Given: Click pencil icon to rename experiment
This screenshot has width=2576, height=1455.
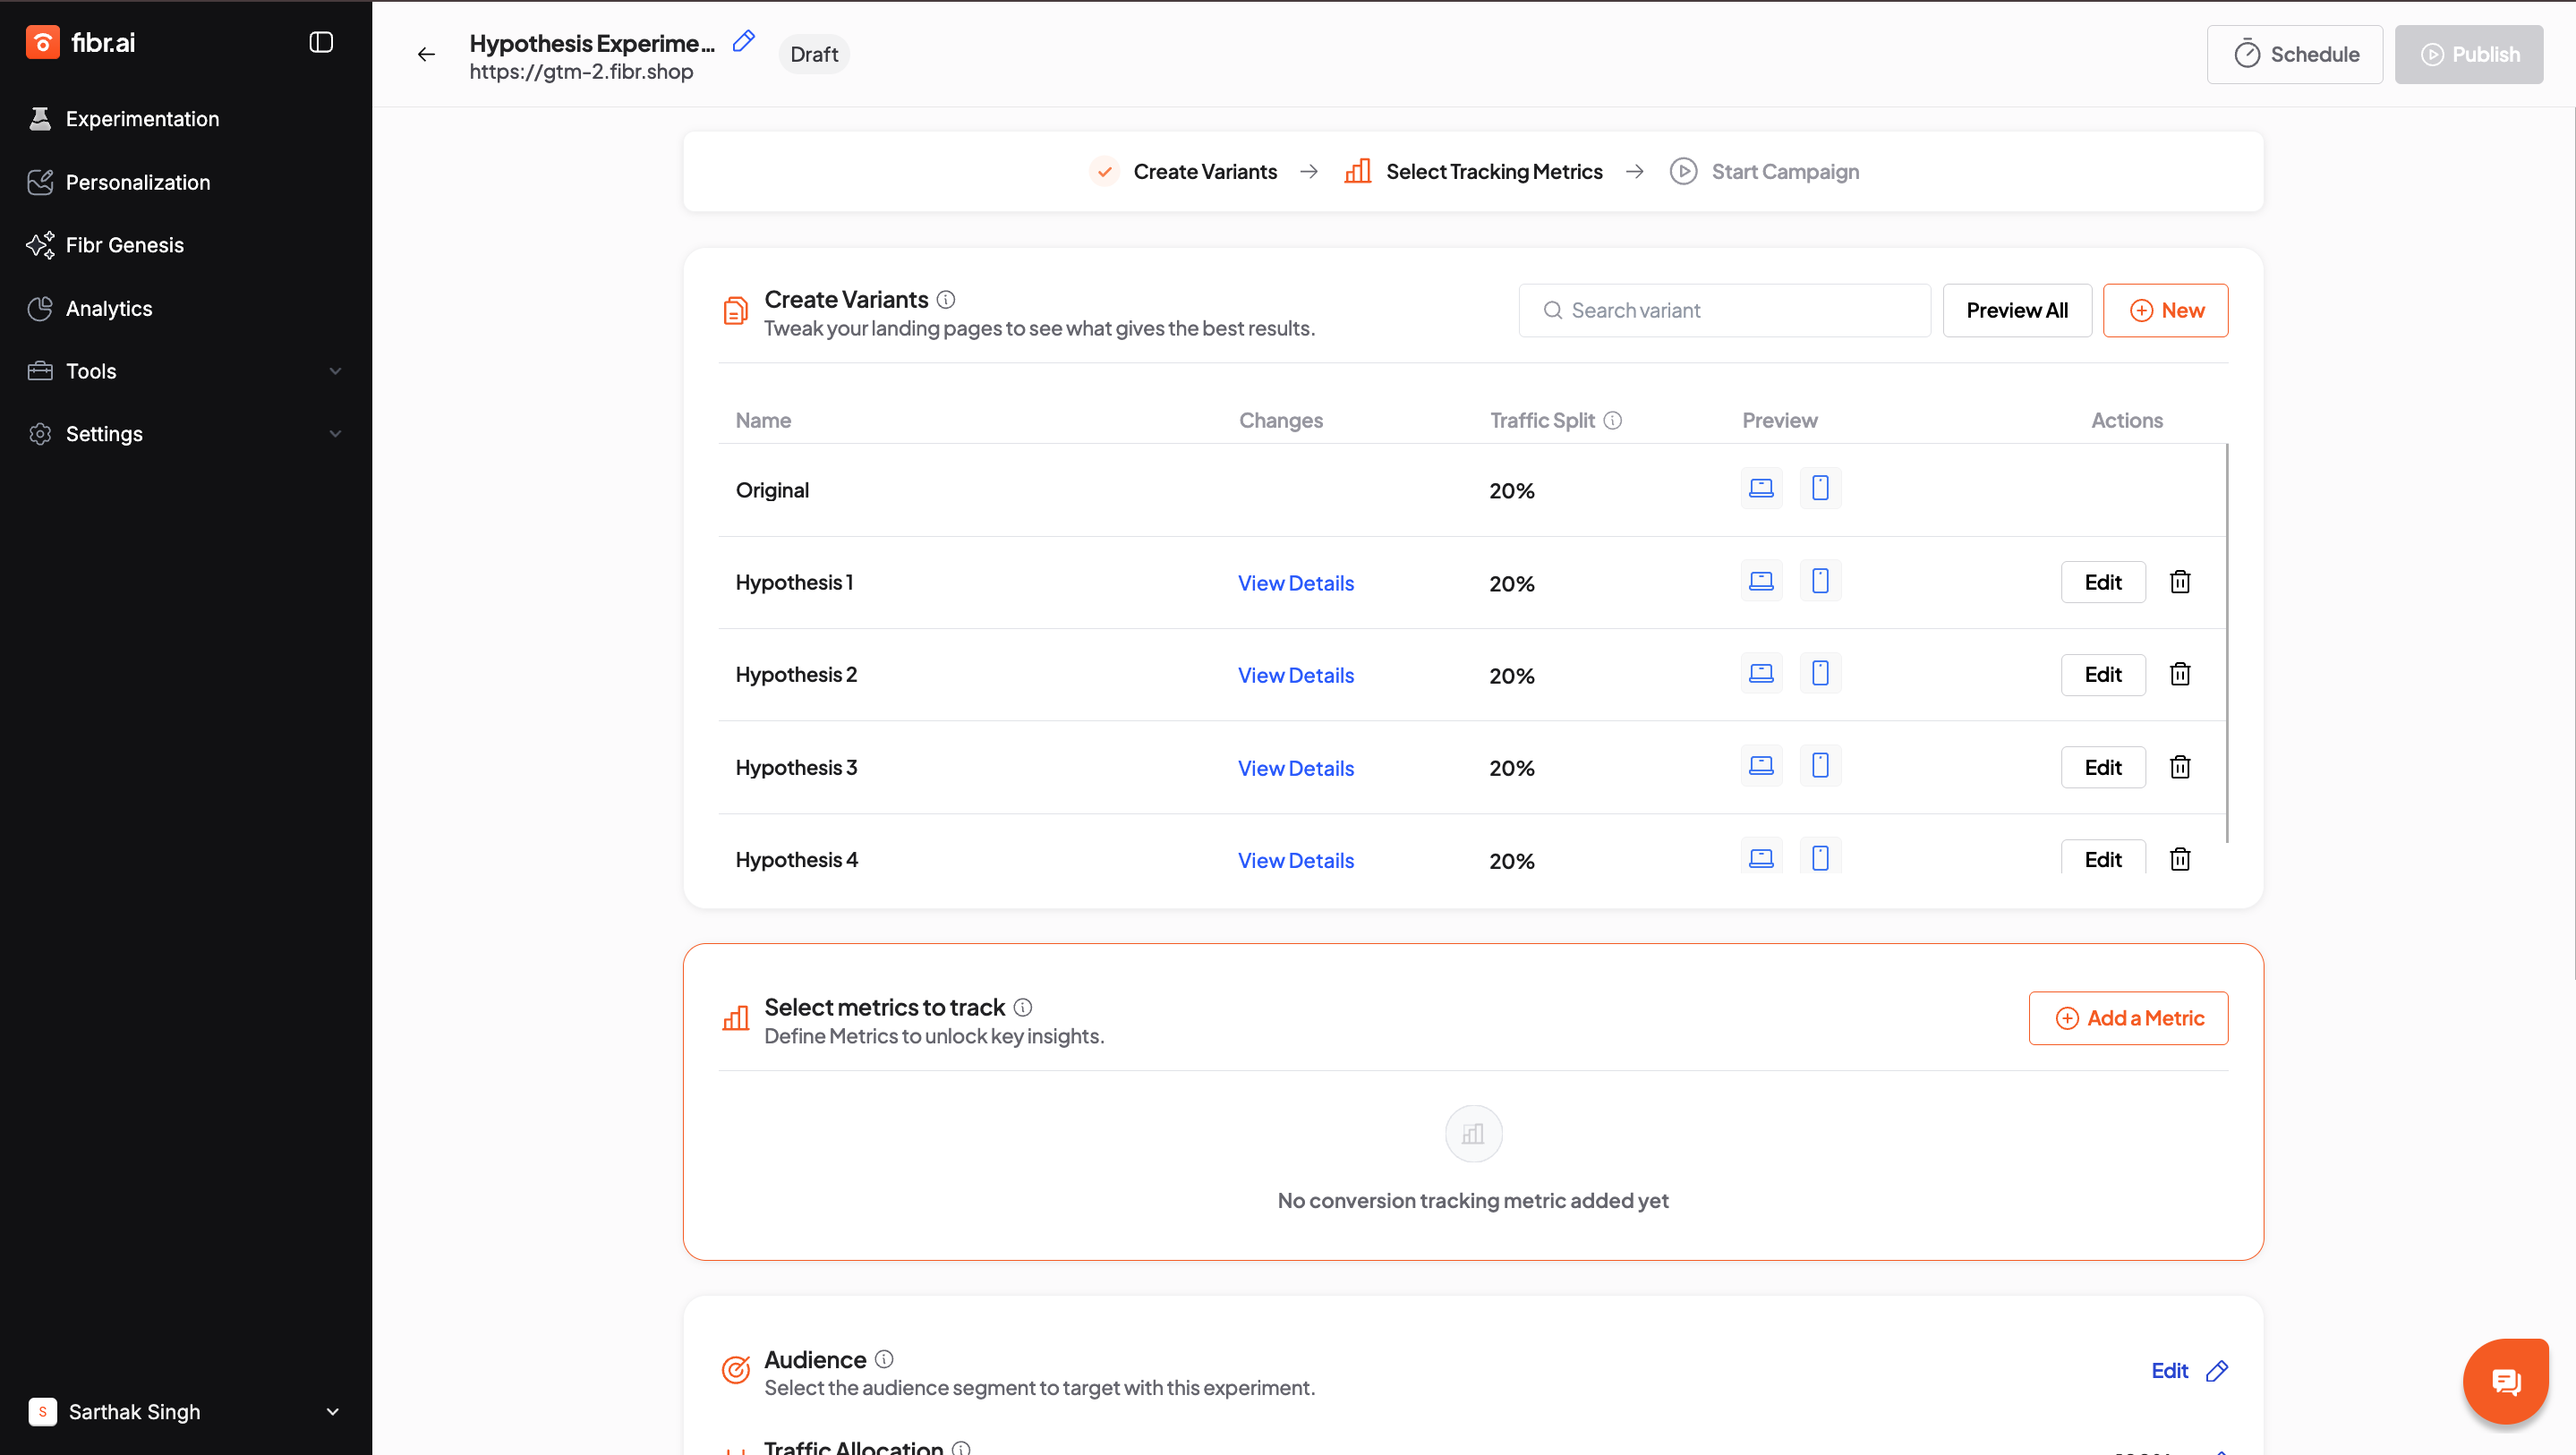Looking at the screenshot, I should 743,41.
